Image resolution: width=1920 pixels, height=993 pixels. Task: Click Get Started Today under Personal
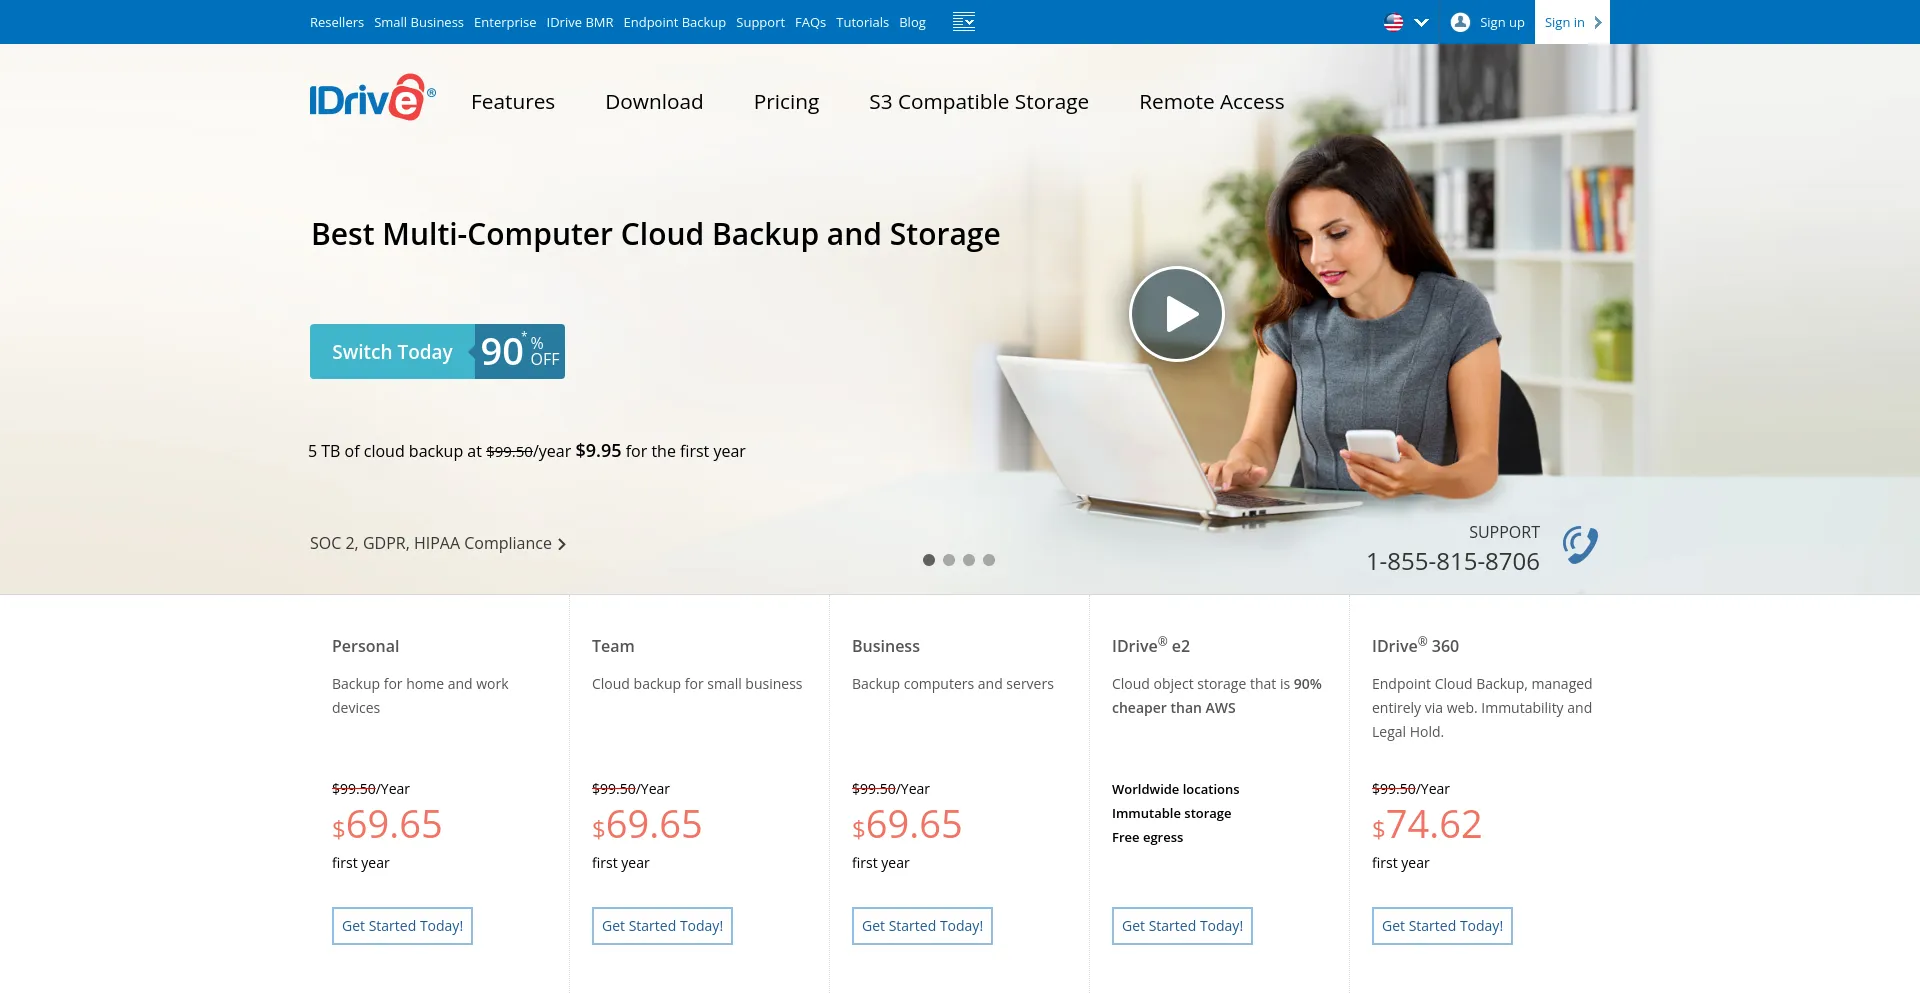(x=402, y=926)
